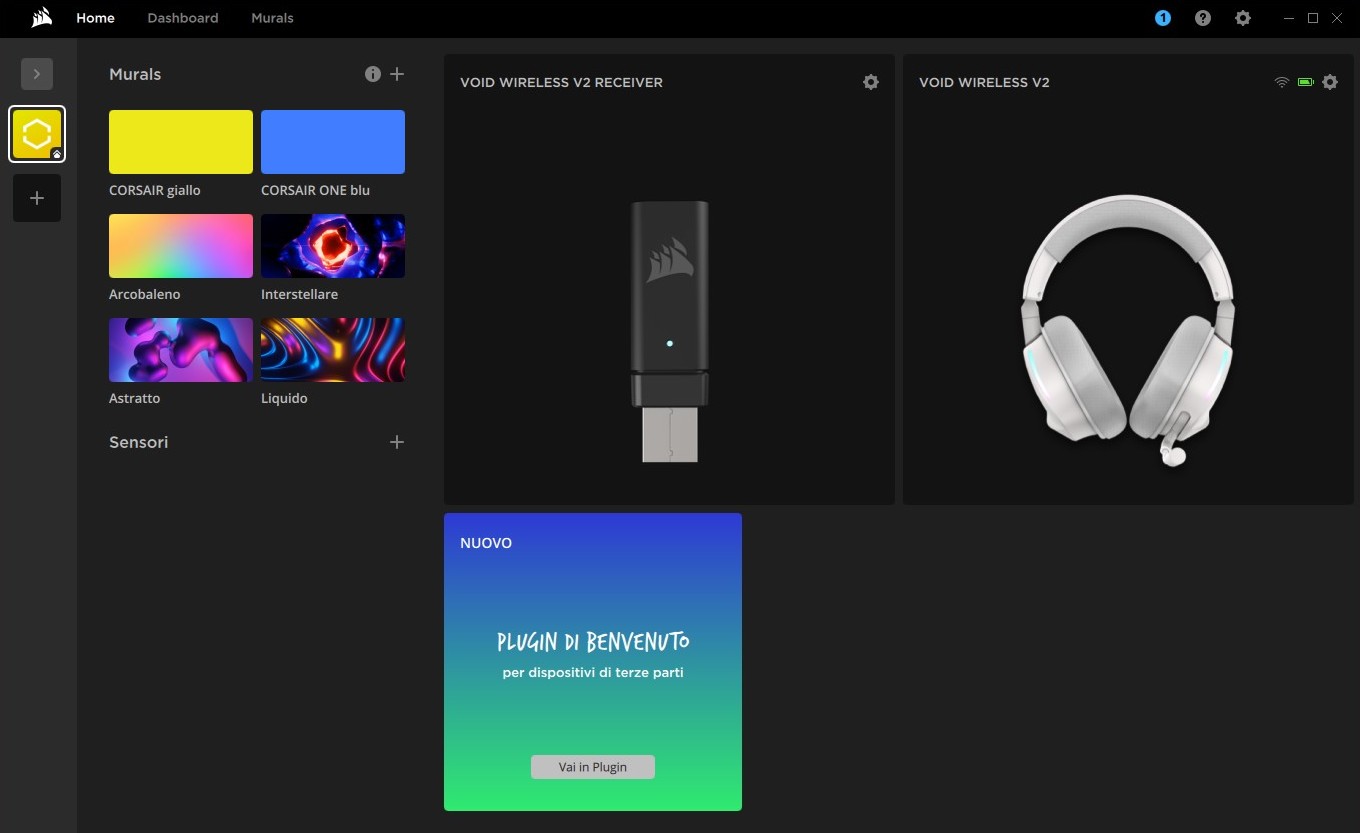1360x833 pixels.
Task: Click the Murals info icon
Action: [373, 74]
